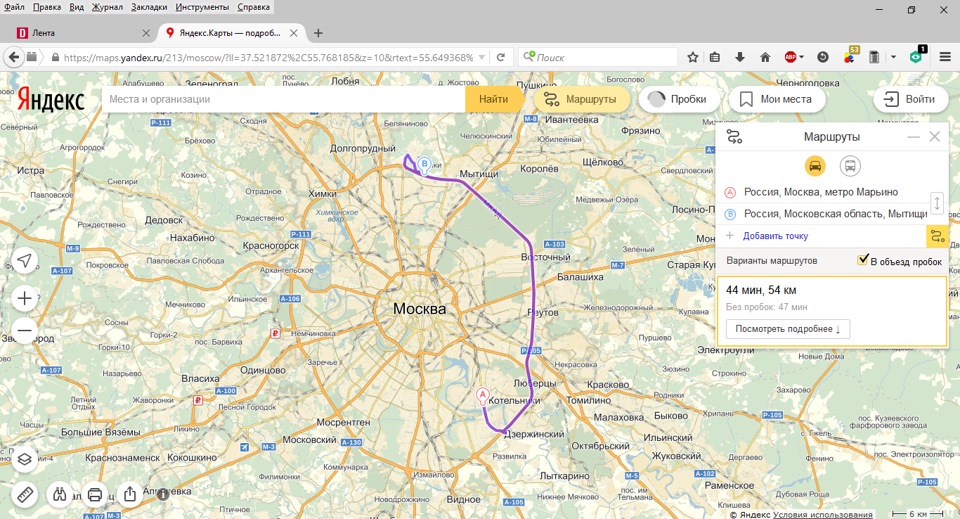Open a new browser tab

(318, 33)
